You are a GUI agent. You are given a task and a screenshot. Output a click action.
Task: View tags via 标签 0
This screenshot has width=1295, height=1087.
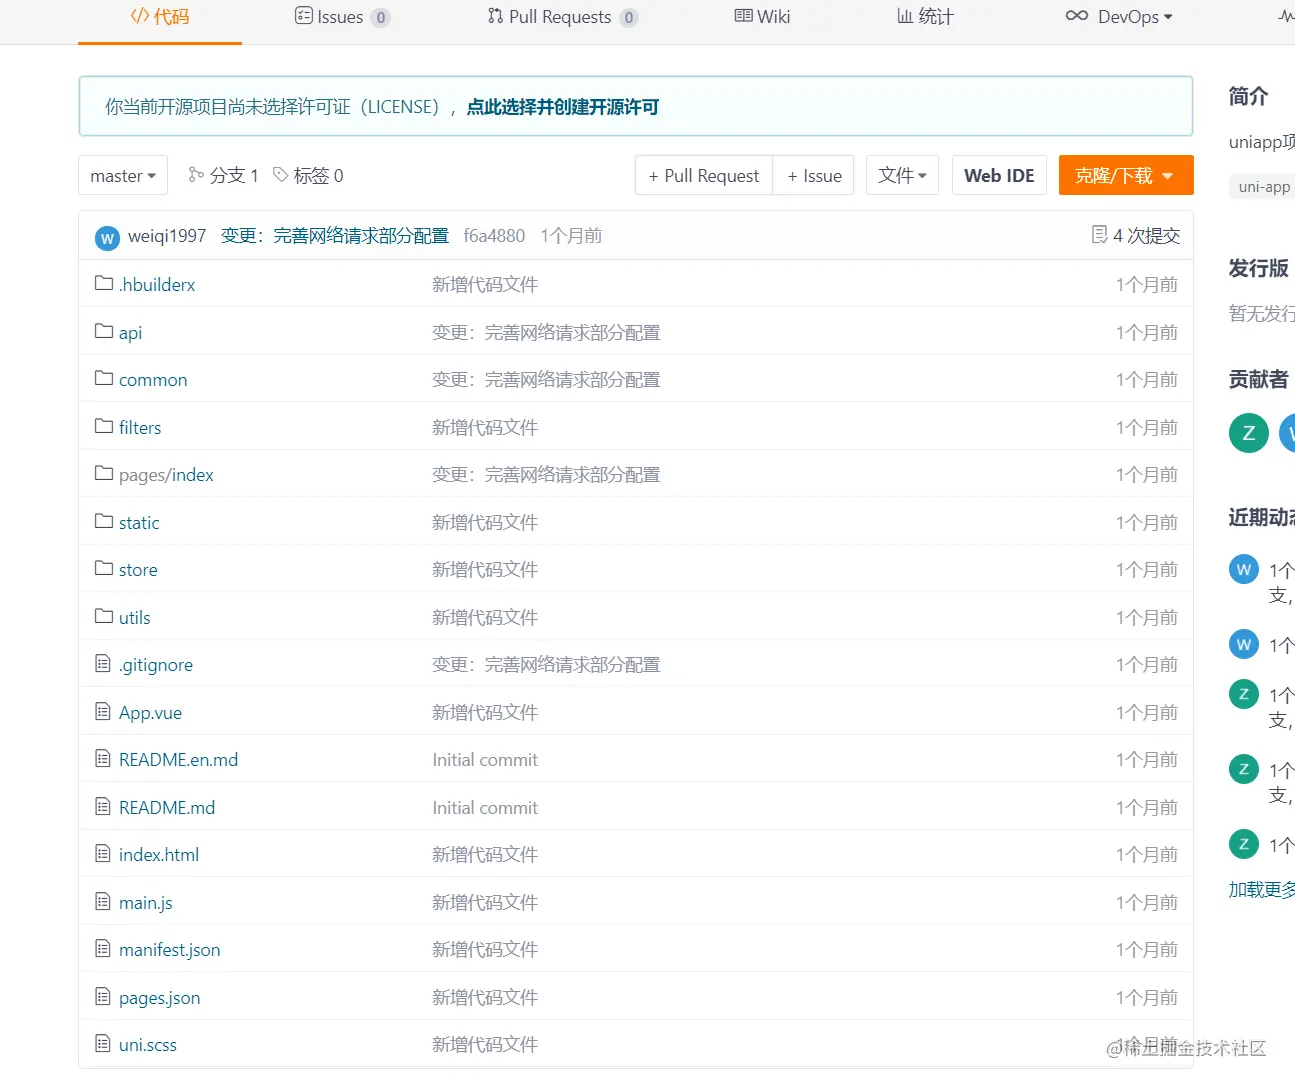coord(308,176)
